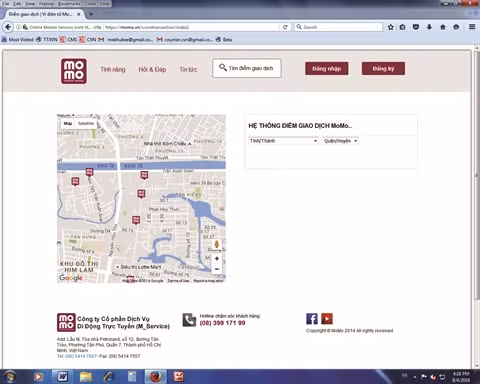Switch to Firefox in the taskbar

[x=155, y=377]
